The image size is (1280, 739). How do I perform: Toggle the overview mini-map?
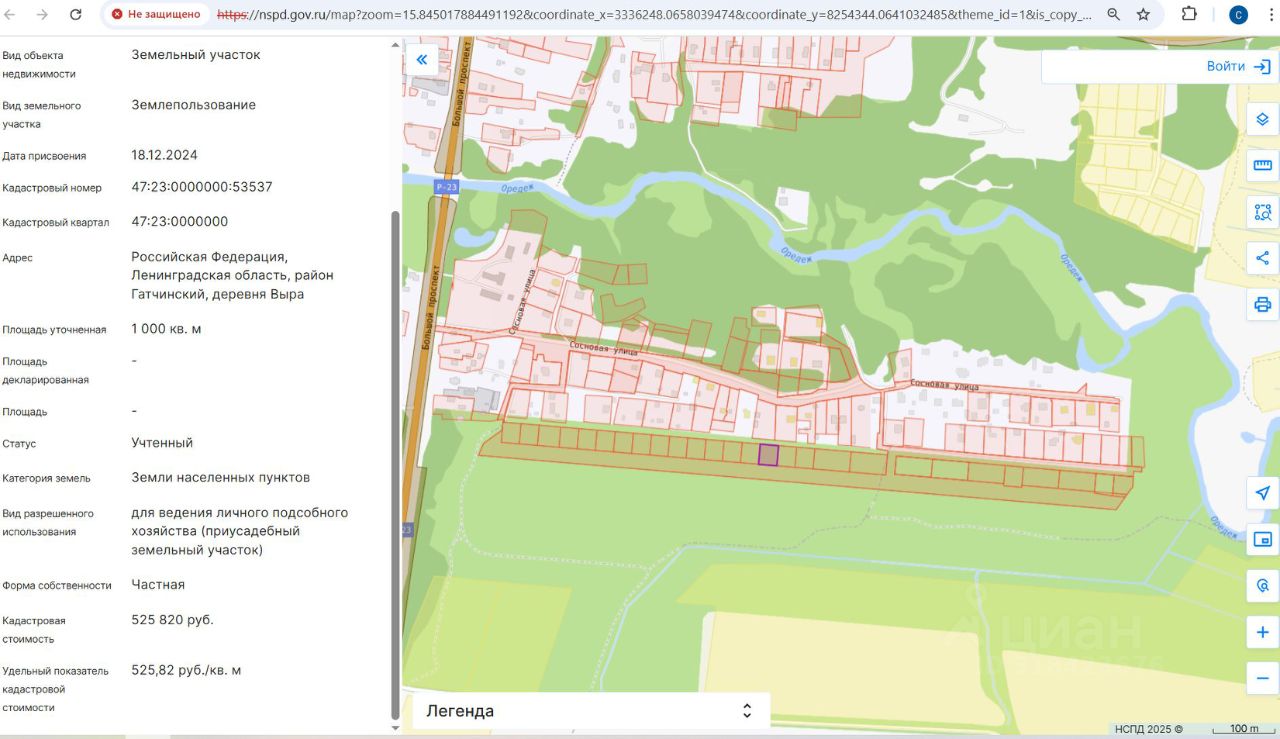1262,539
